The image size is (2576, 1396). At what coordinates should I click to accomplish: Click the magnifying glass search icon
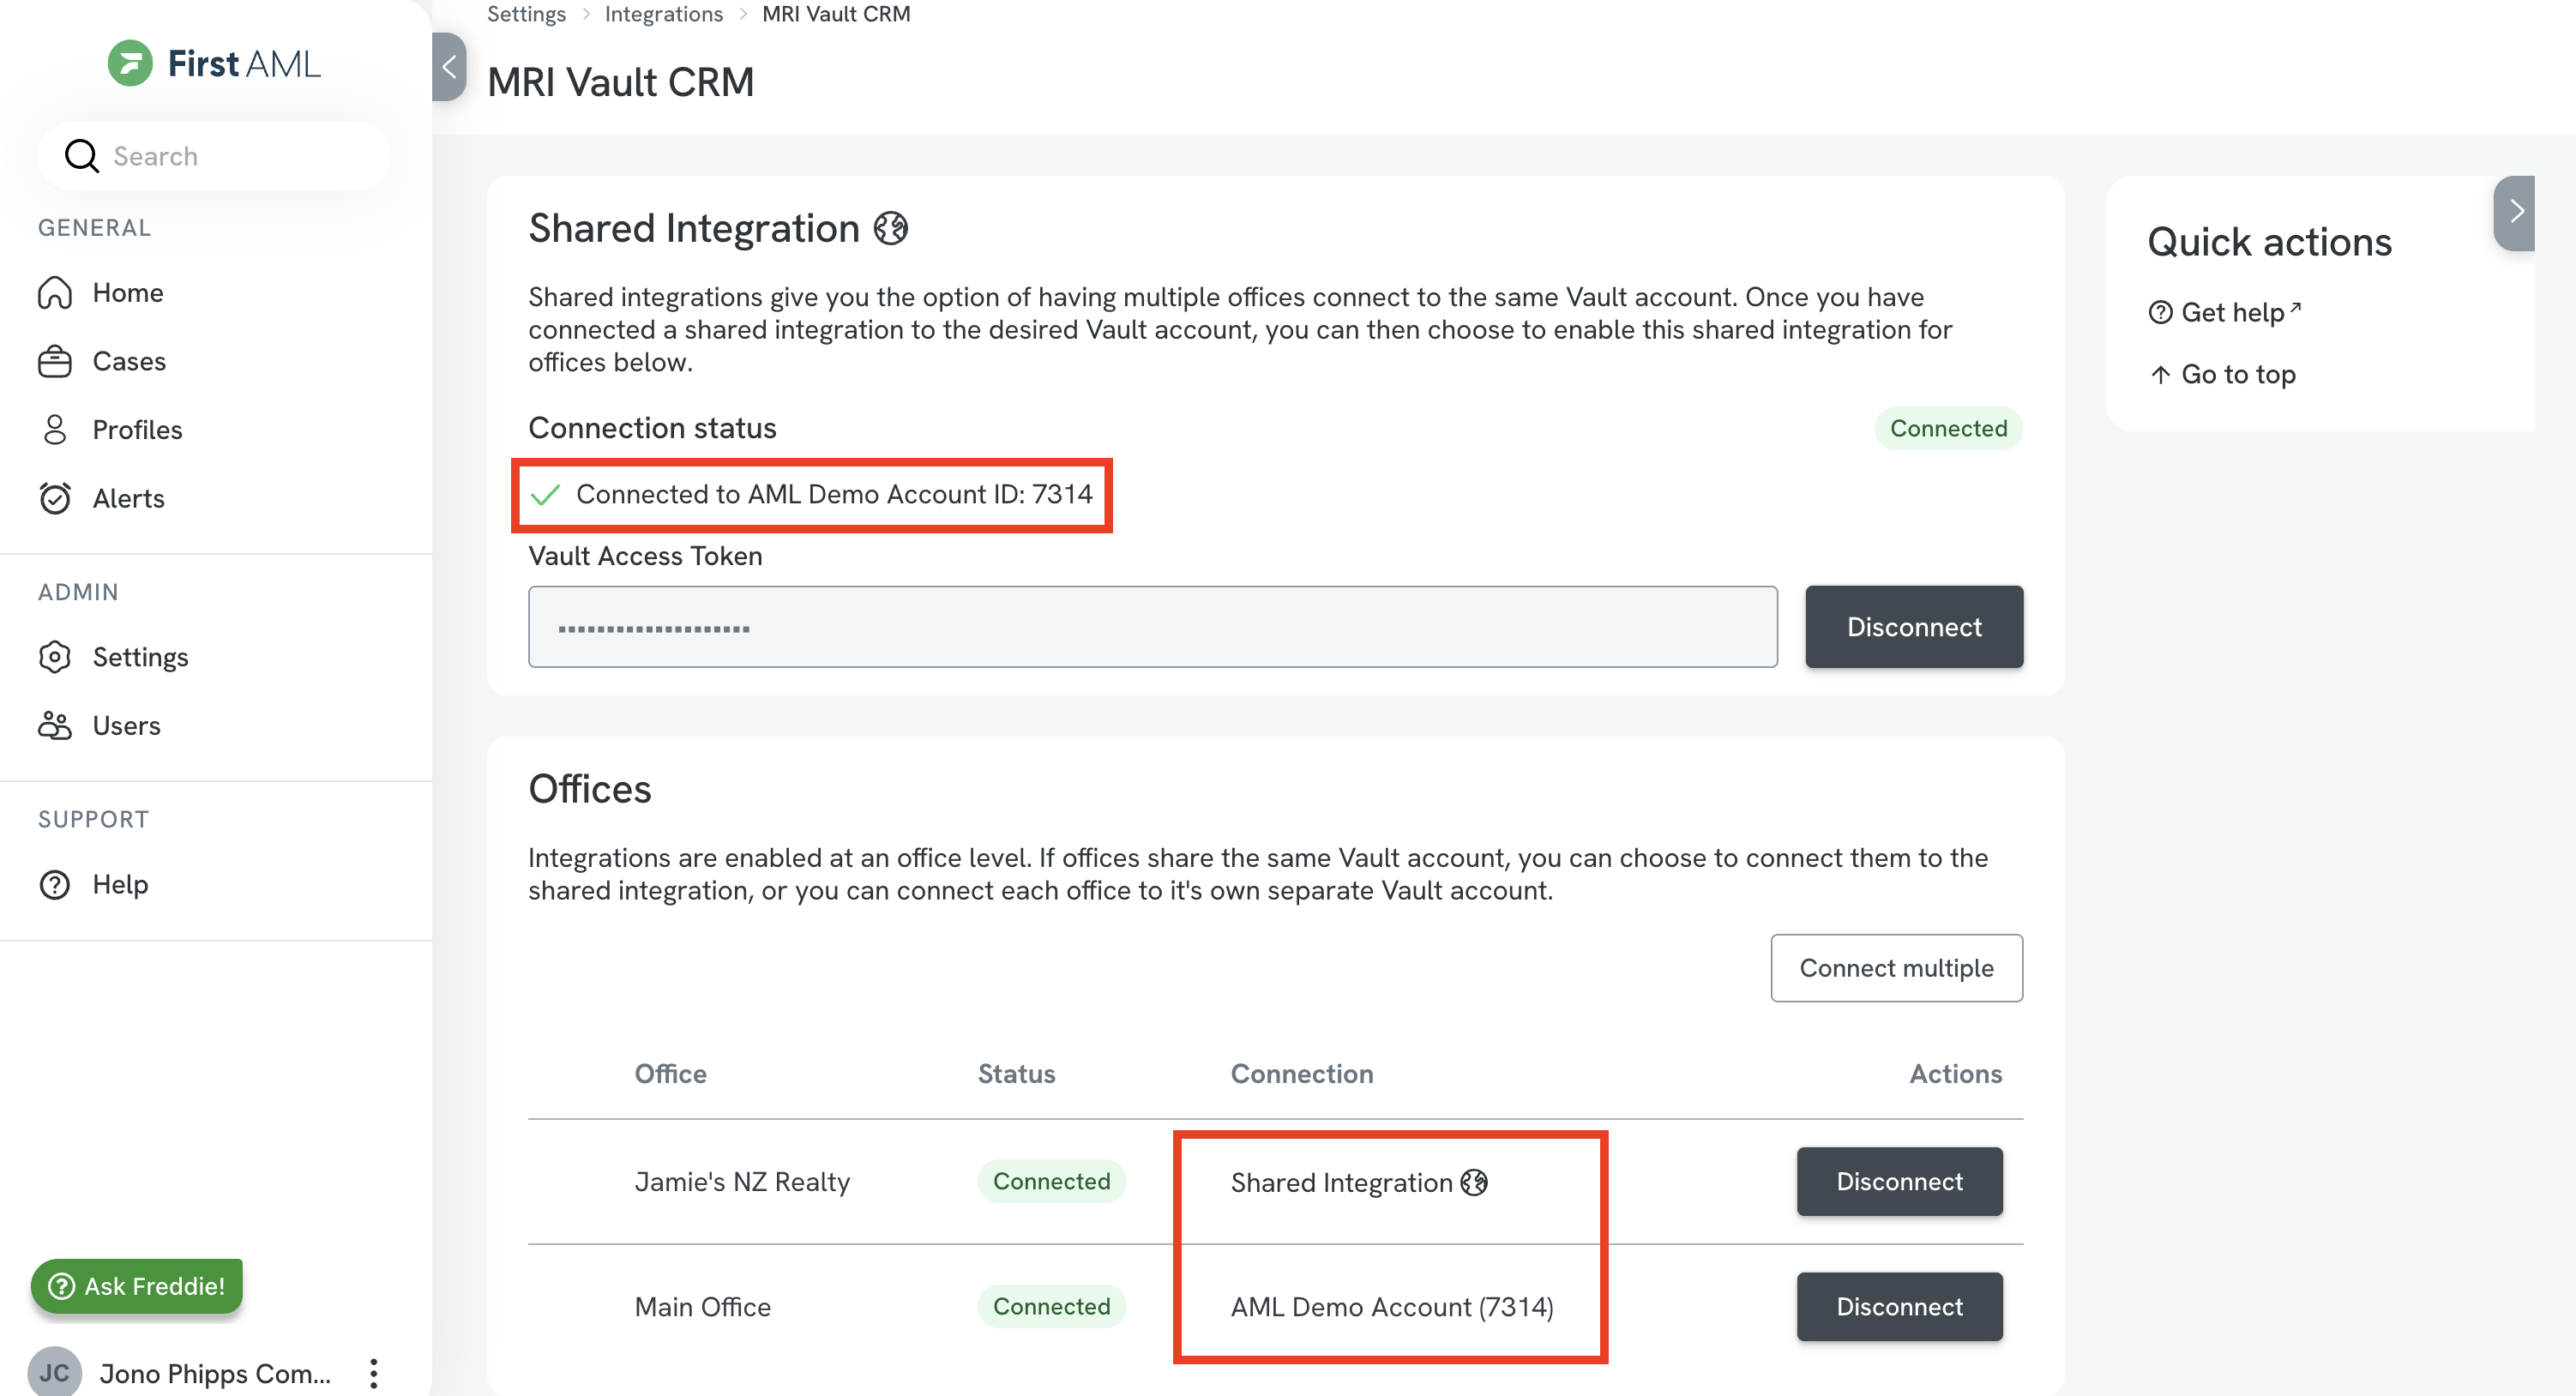81,156
